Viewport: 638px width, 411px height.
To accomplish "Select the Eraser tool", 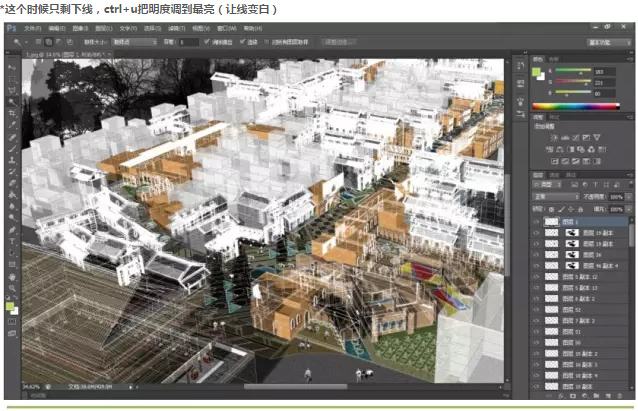I will [12, 183].
